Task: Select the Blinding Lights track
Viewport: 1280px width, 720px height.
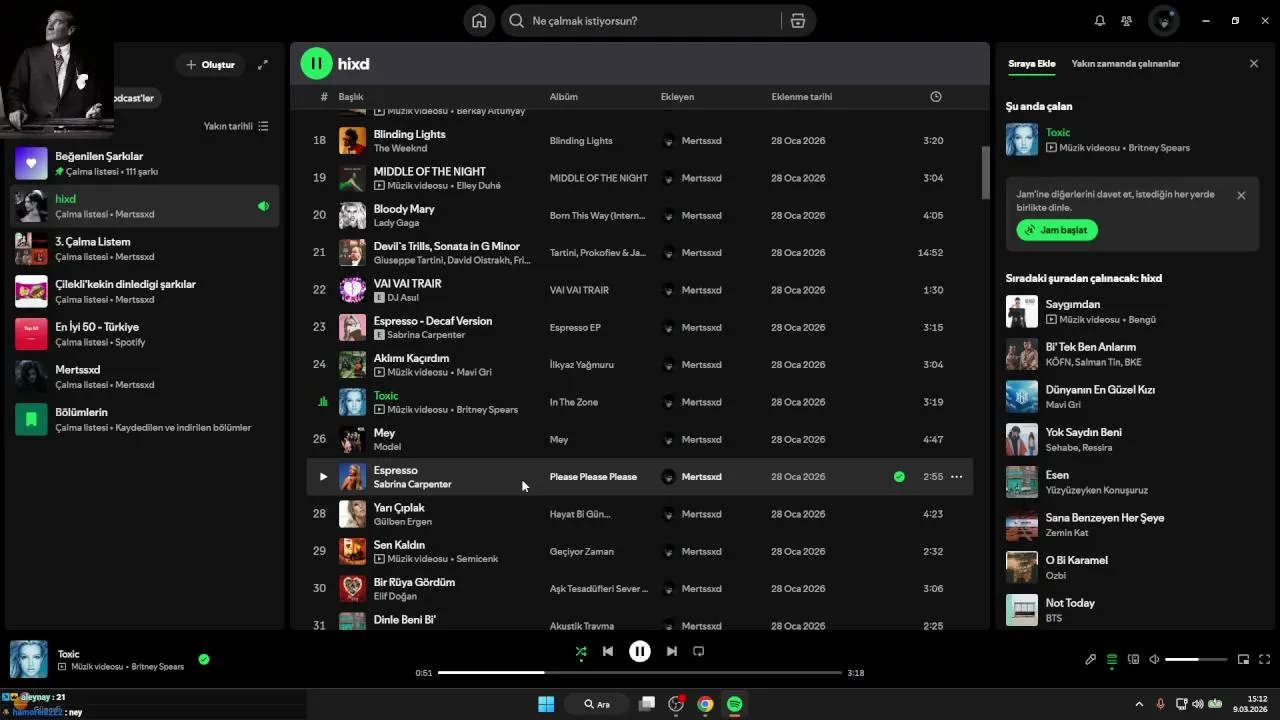Action: [x=640, y=141]
